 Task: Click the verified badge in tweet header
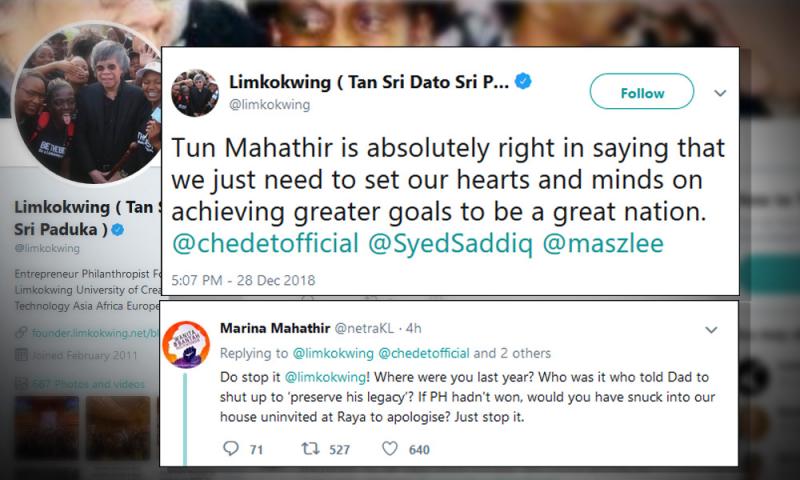coord(522,81)
